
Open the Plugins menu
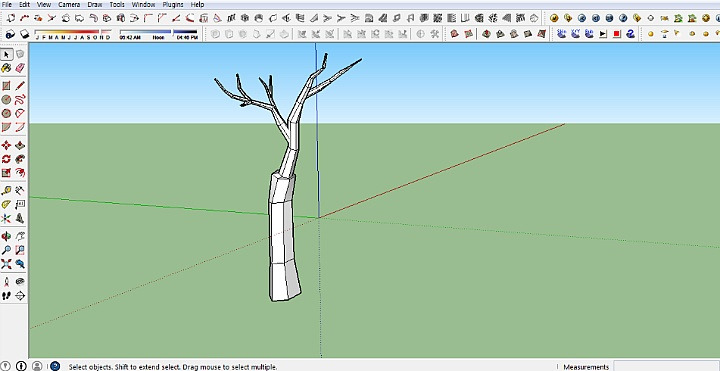pyautogui.click(x=173, y=4)
